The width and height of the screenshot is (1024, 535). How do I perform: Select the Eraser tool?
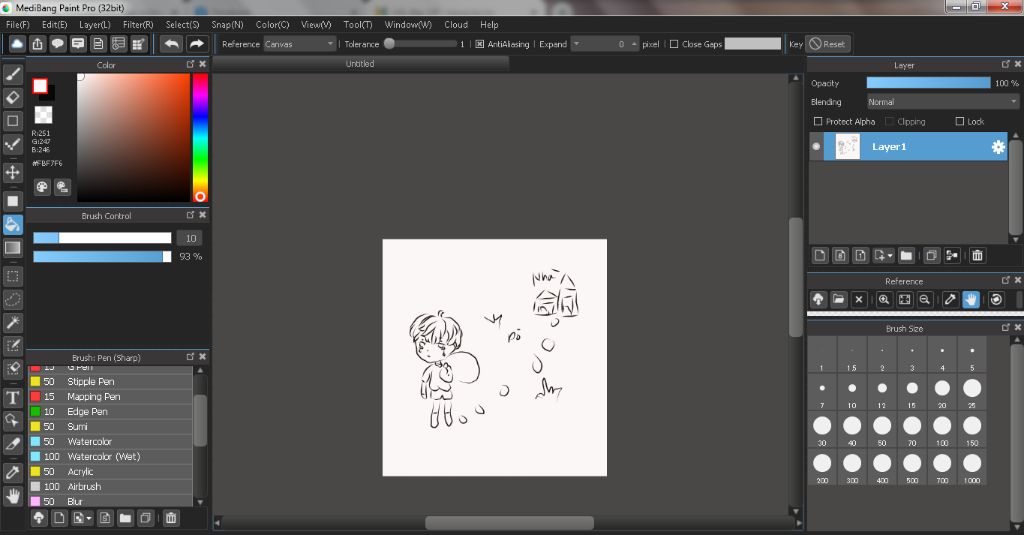tap(12, 97)
